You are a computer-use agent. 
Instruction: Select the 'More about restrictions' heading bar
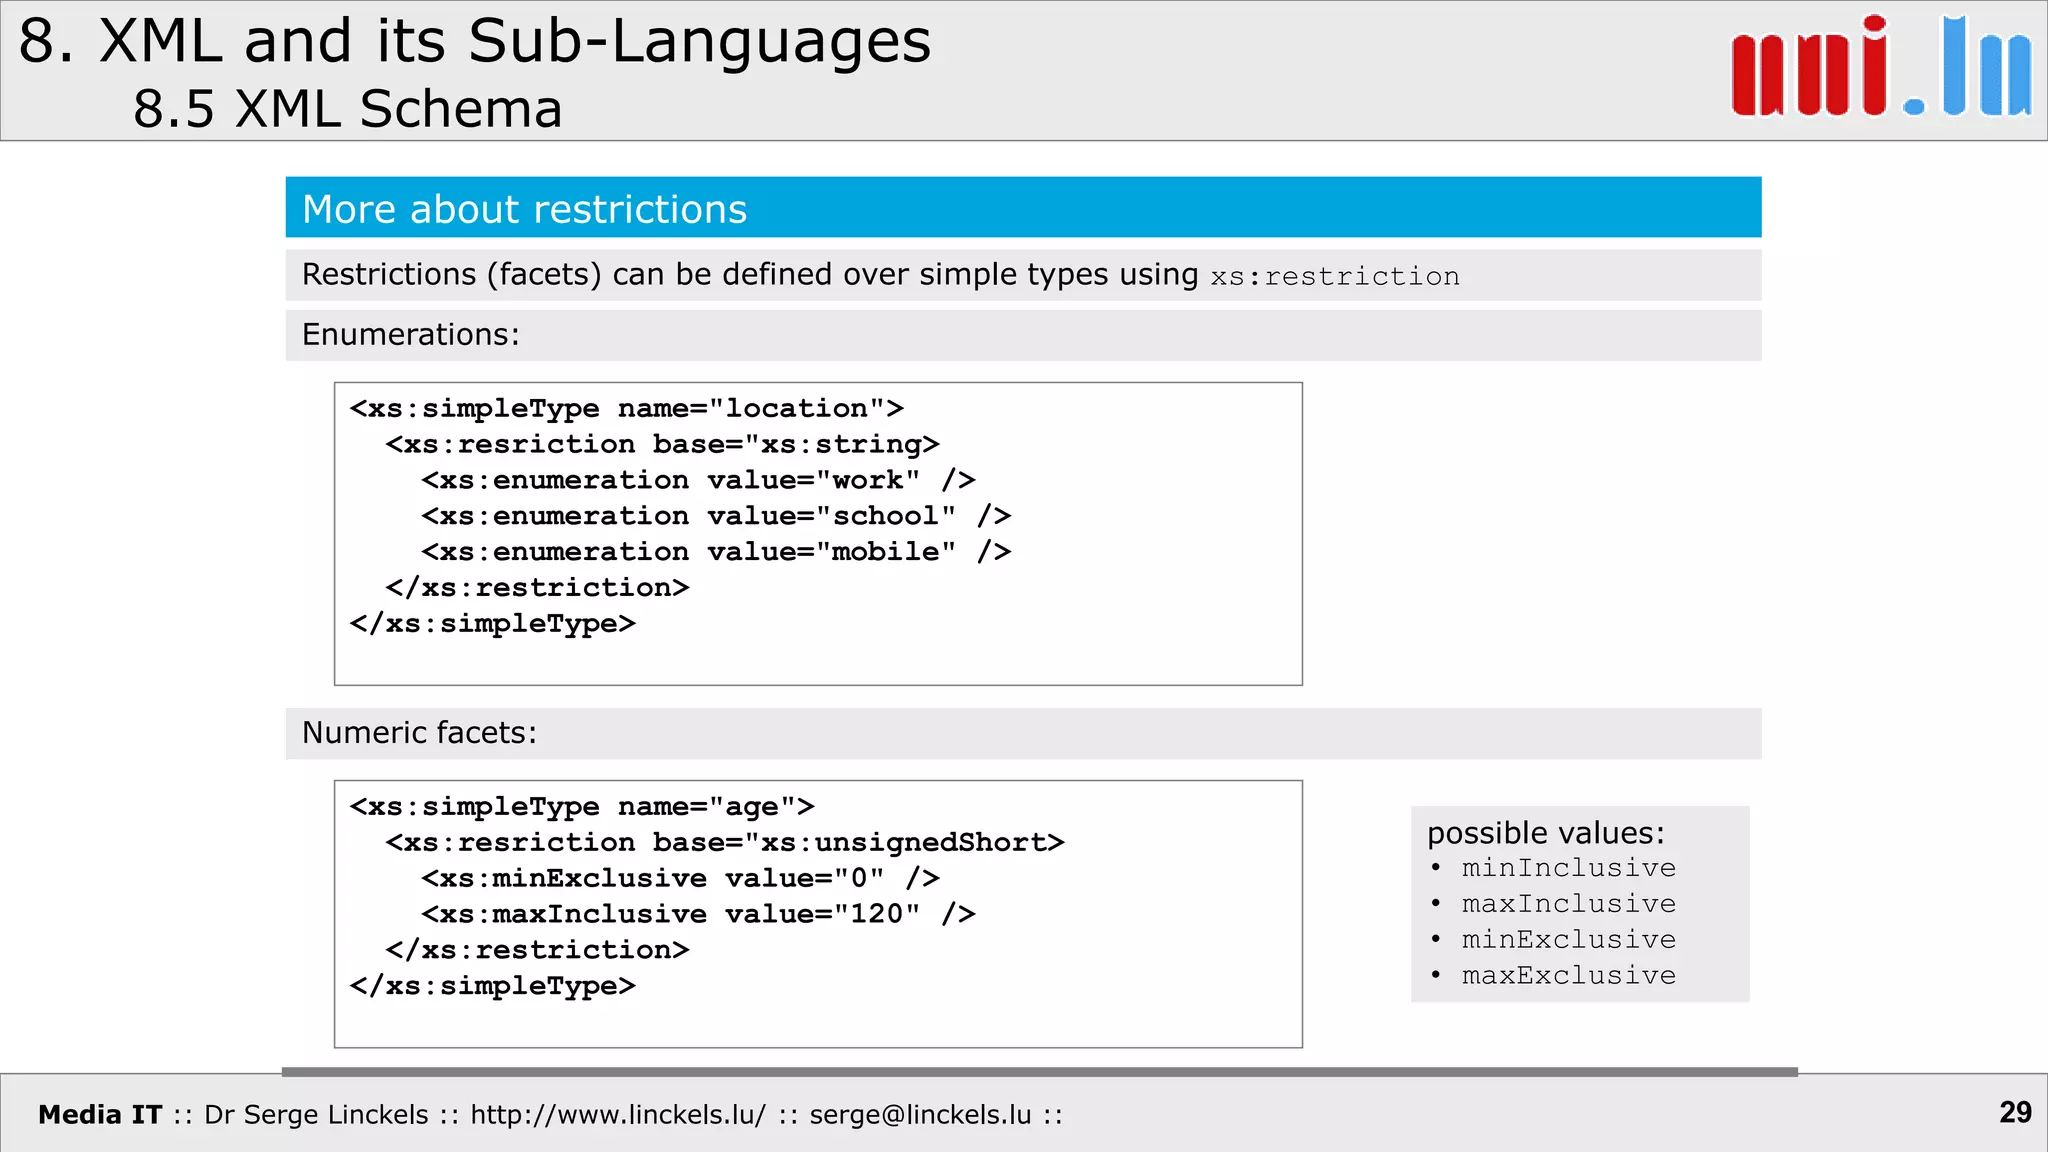(1023, 208)
